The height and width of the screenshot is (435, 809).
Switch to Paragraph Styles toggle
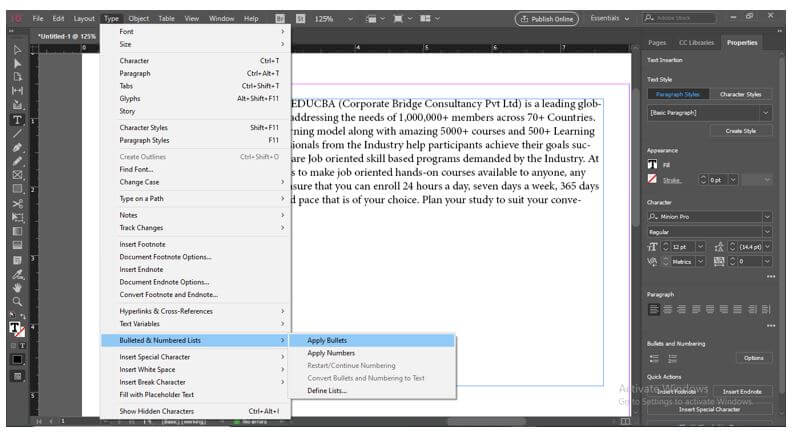pos(678,94)
